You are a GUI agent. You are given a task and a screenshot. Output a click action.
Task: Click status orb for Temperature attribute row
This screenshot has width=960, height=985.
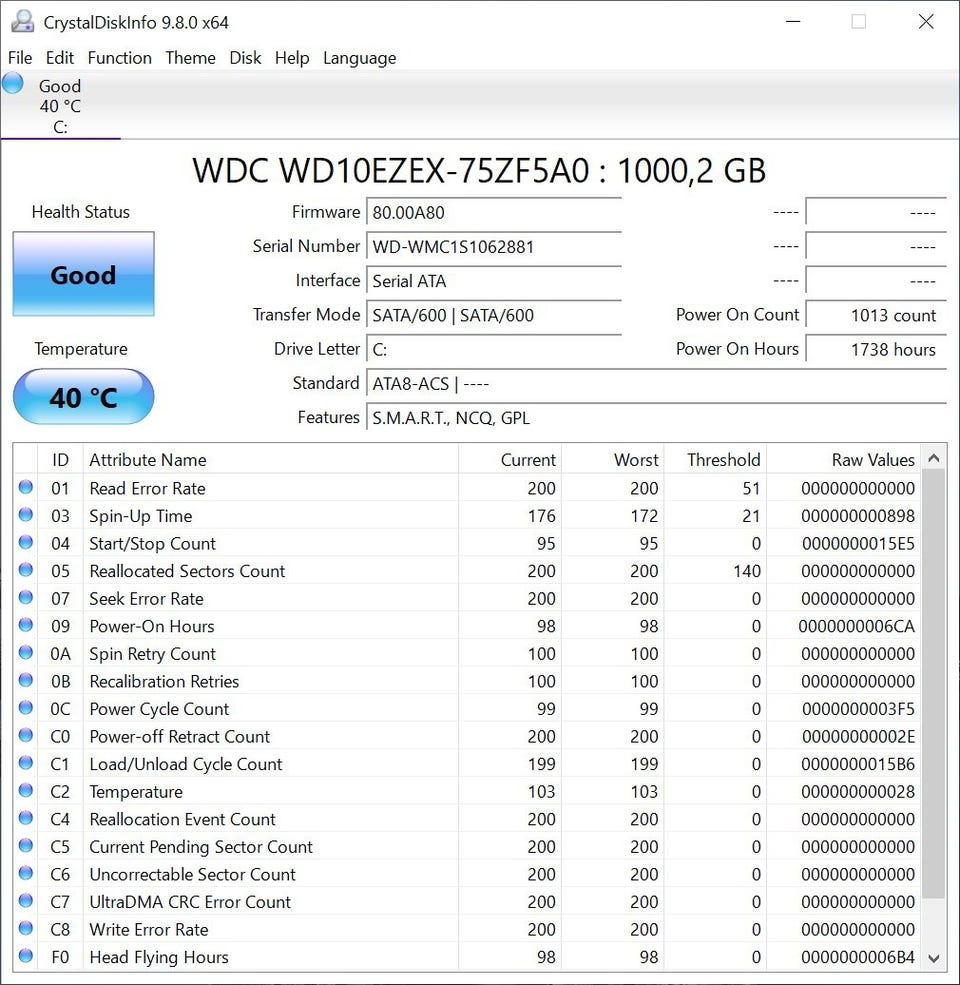tap(26, 790)
